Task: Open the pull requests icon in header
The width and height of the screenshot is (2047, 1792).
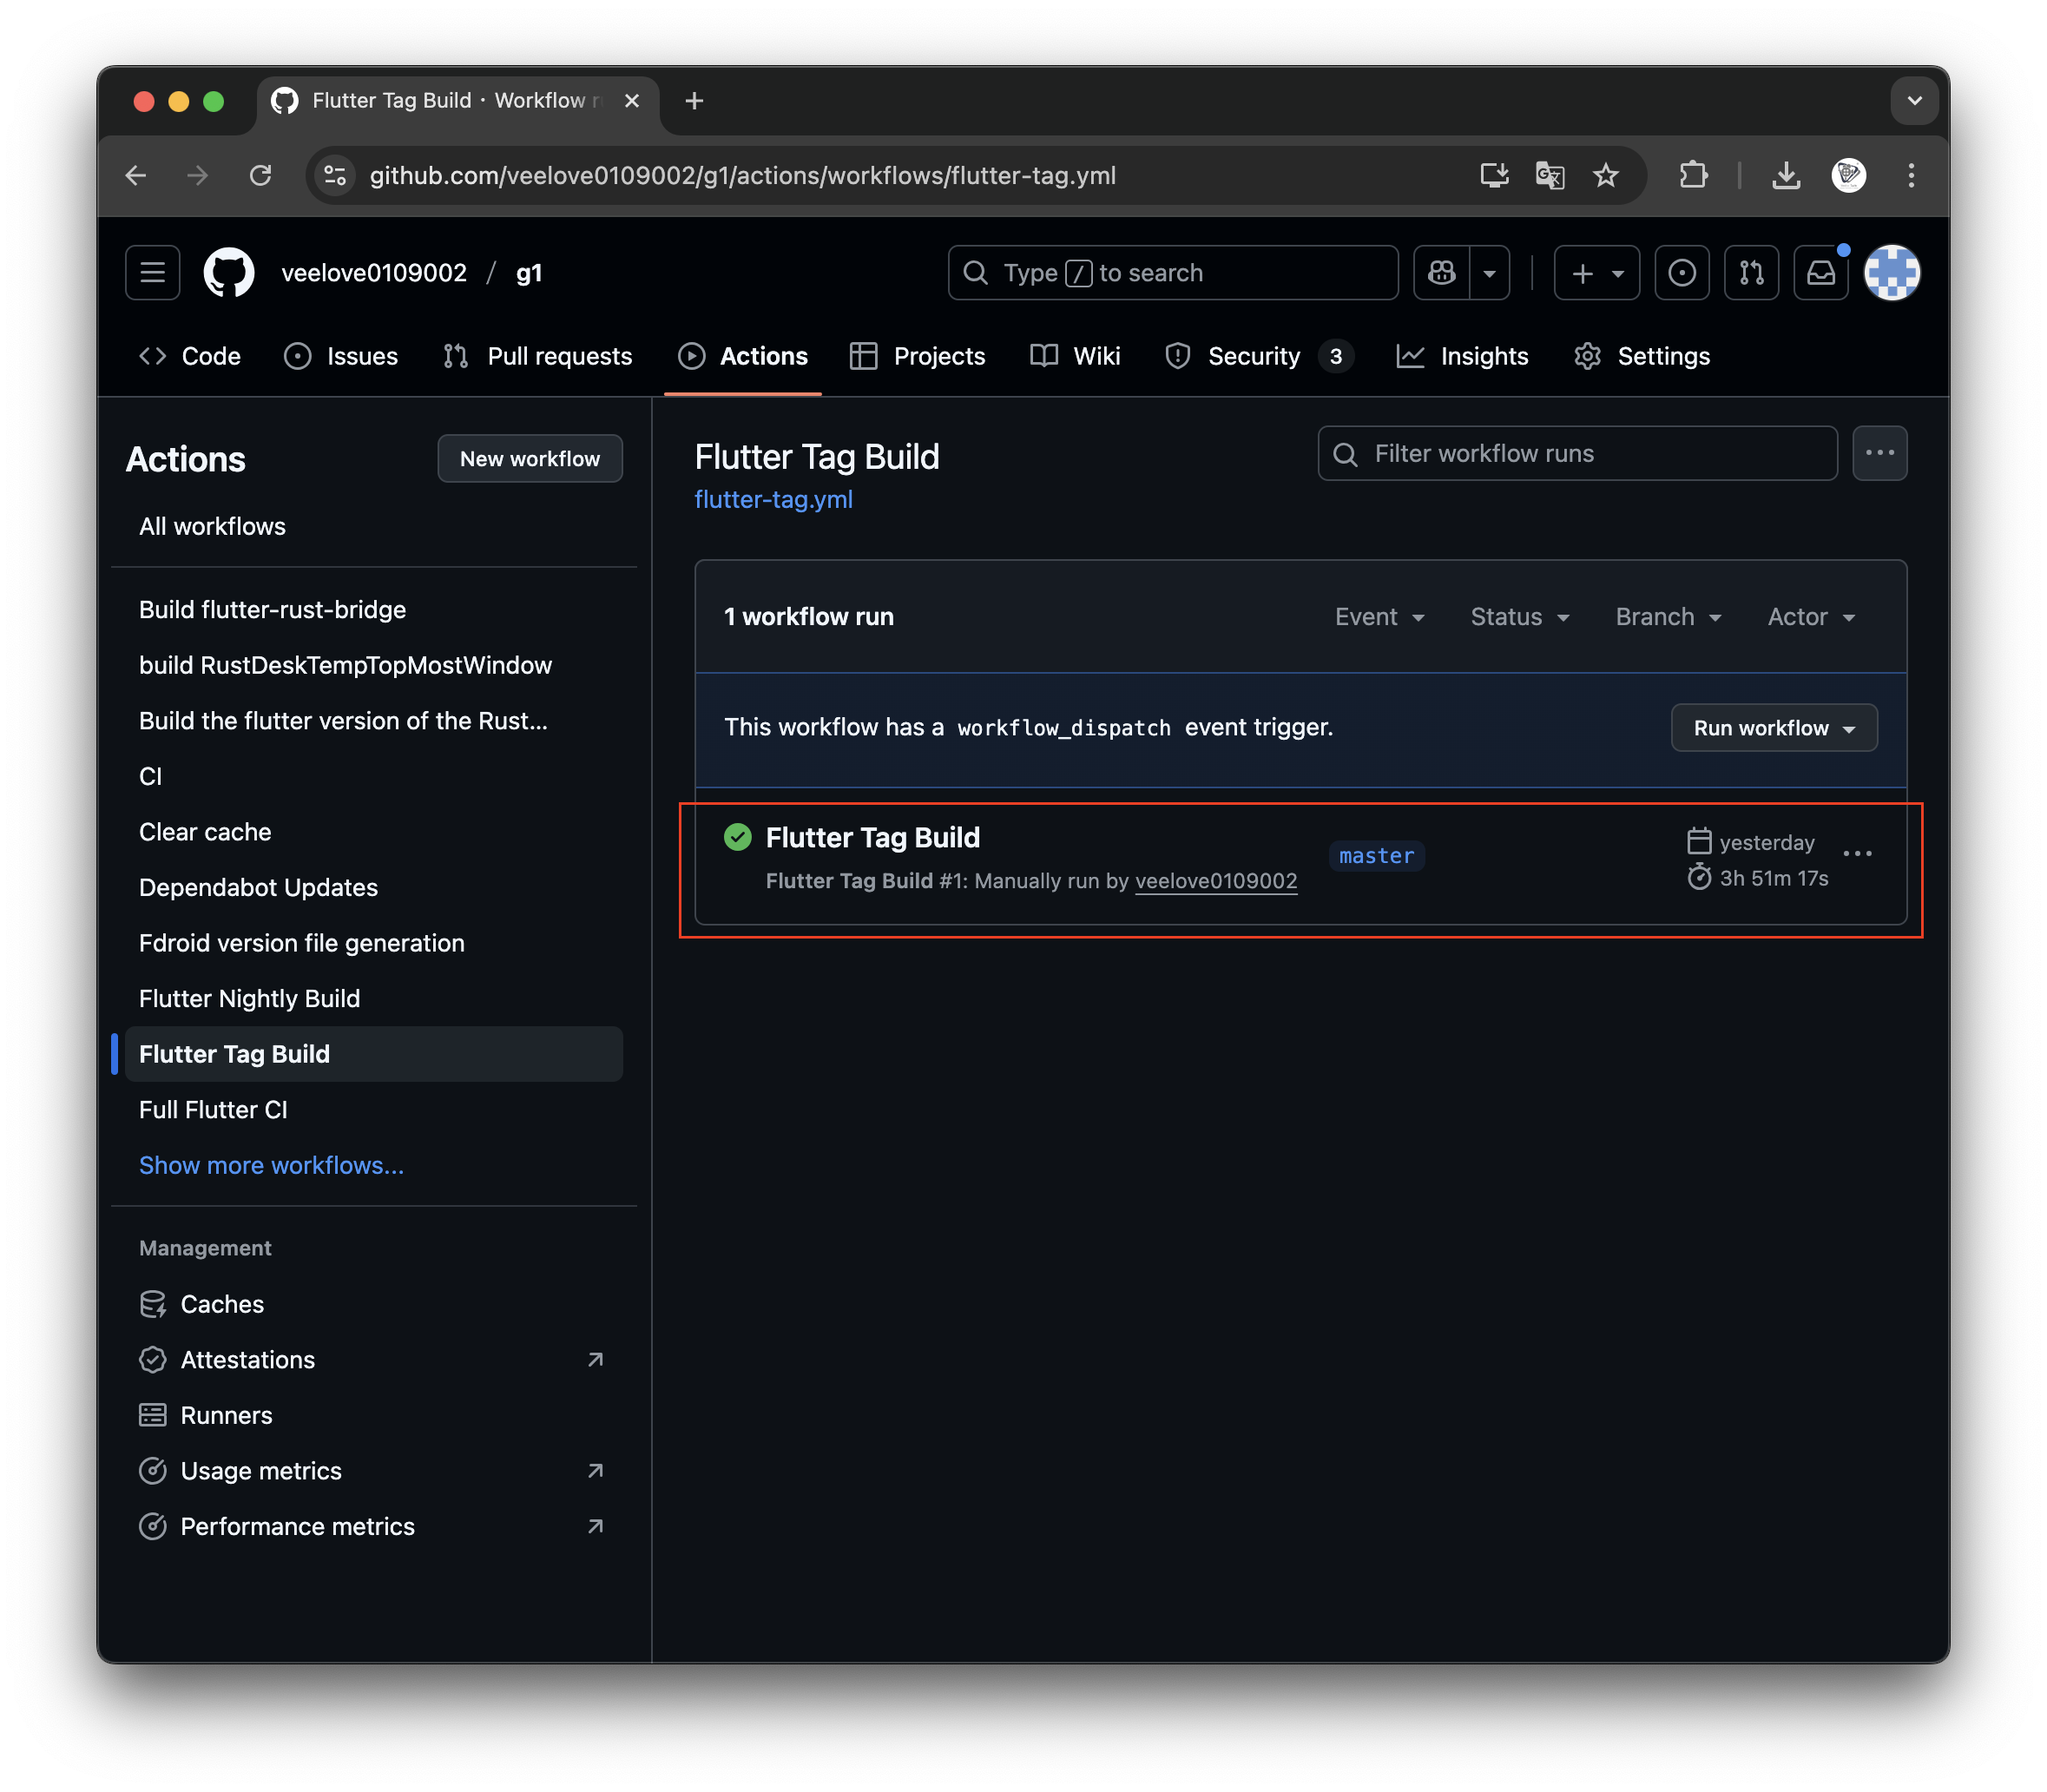Action: [1751, 272]
